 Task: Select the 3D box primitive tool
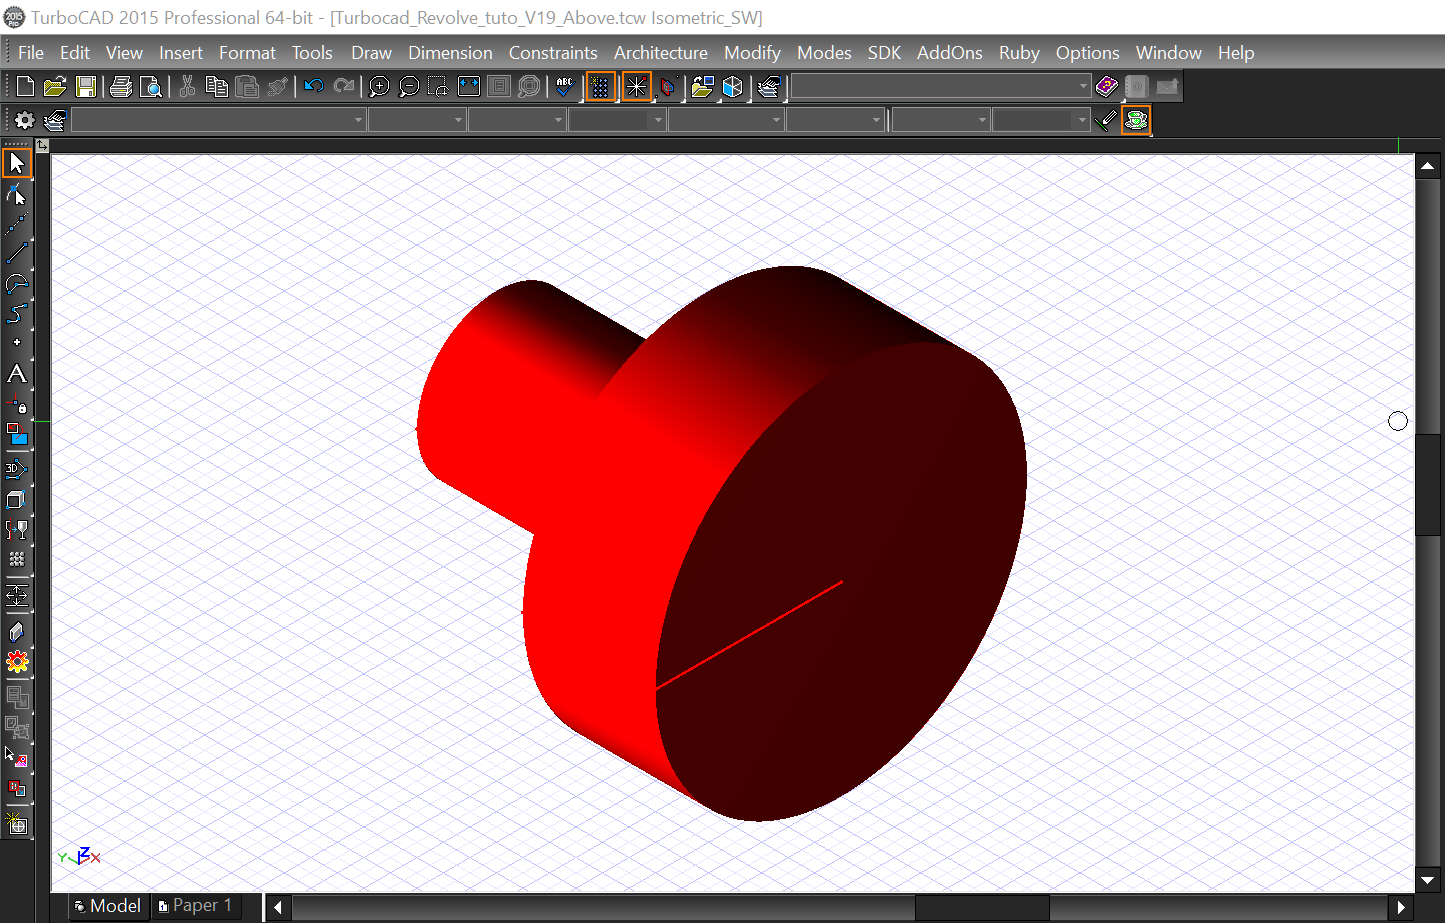[17, 499]
